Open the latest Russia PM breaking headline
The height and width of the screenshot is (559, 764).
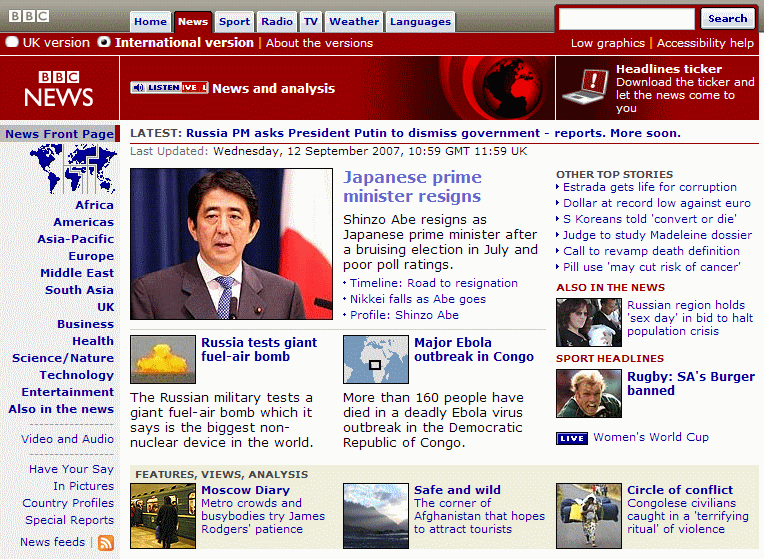tap(433, 134)
